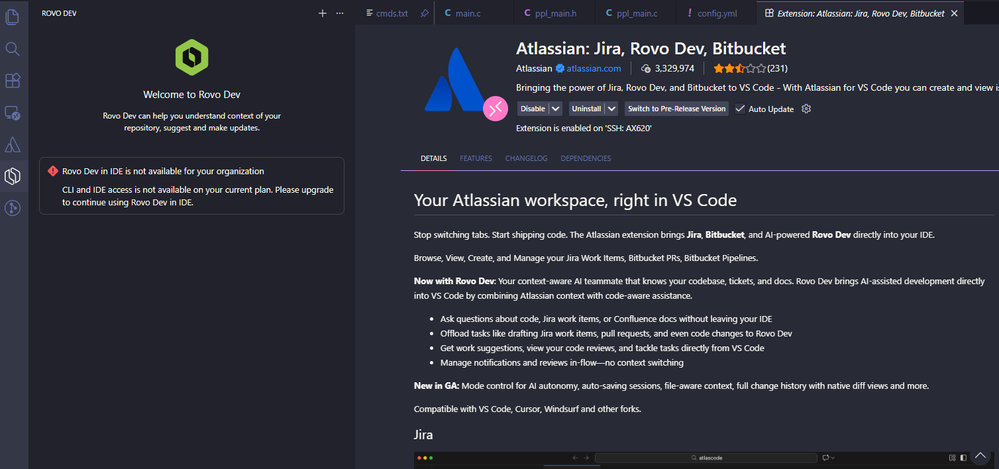Click the Atlassian publisher name
999x469 pixels.
tap(534, 68)
